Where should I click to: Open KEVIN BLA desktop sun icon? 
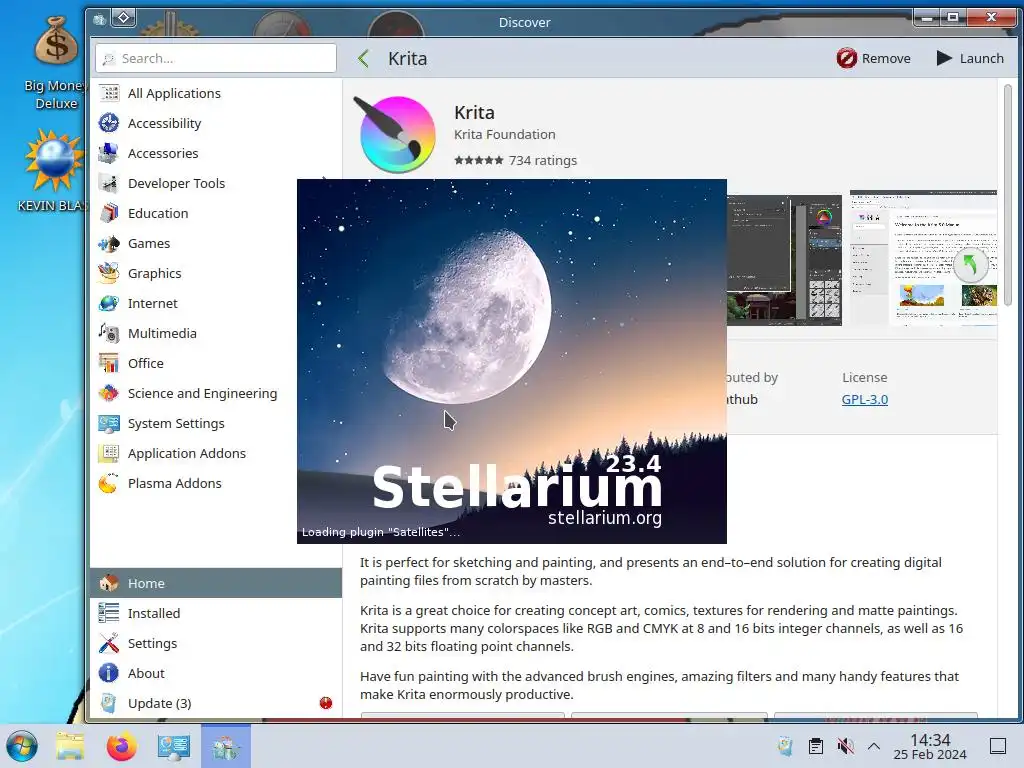click(54, 171)
